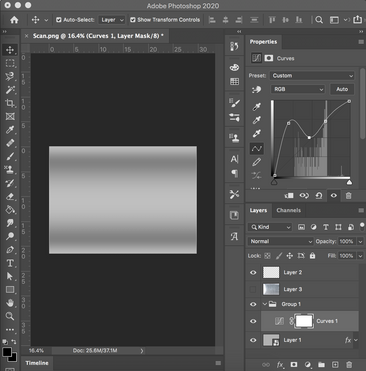Switch to the Channels tab
This screenshot has height=371, width=366.
pyautogui.click(x=289, y=210)
